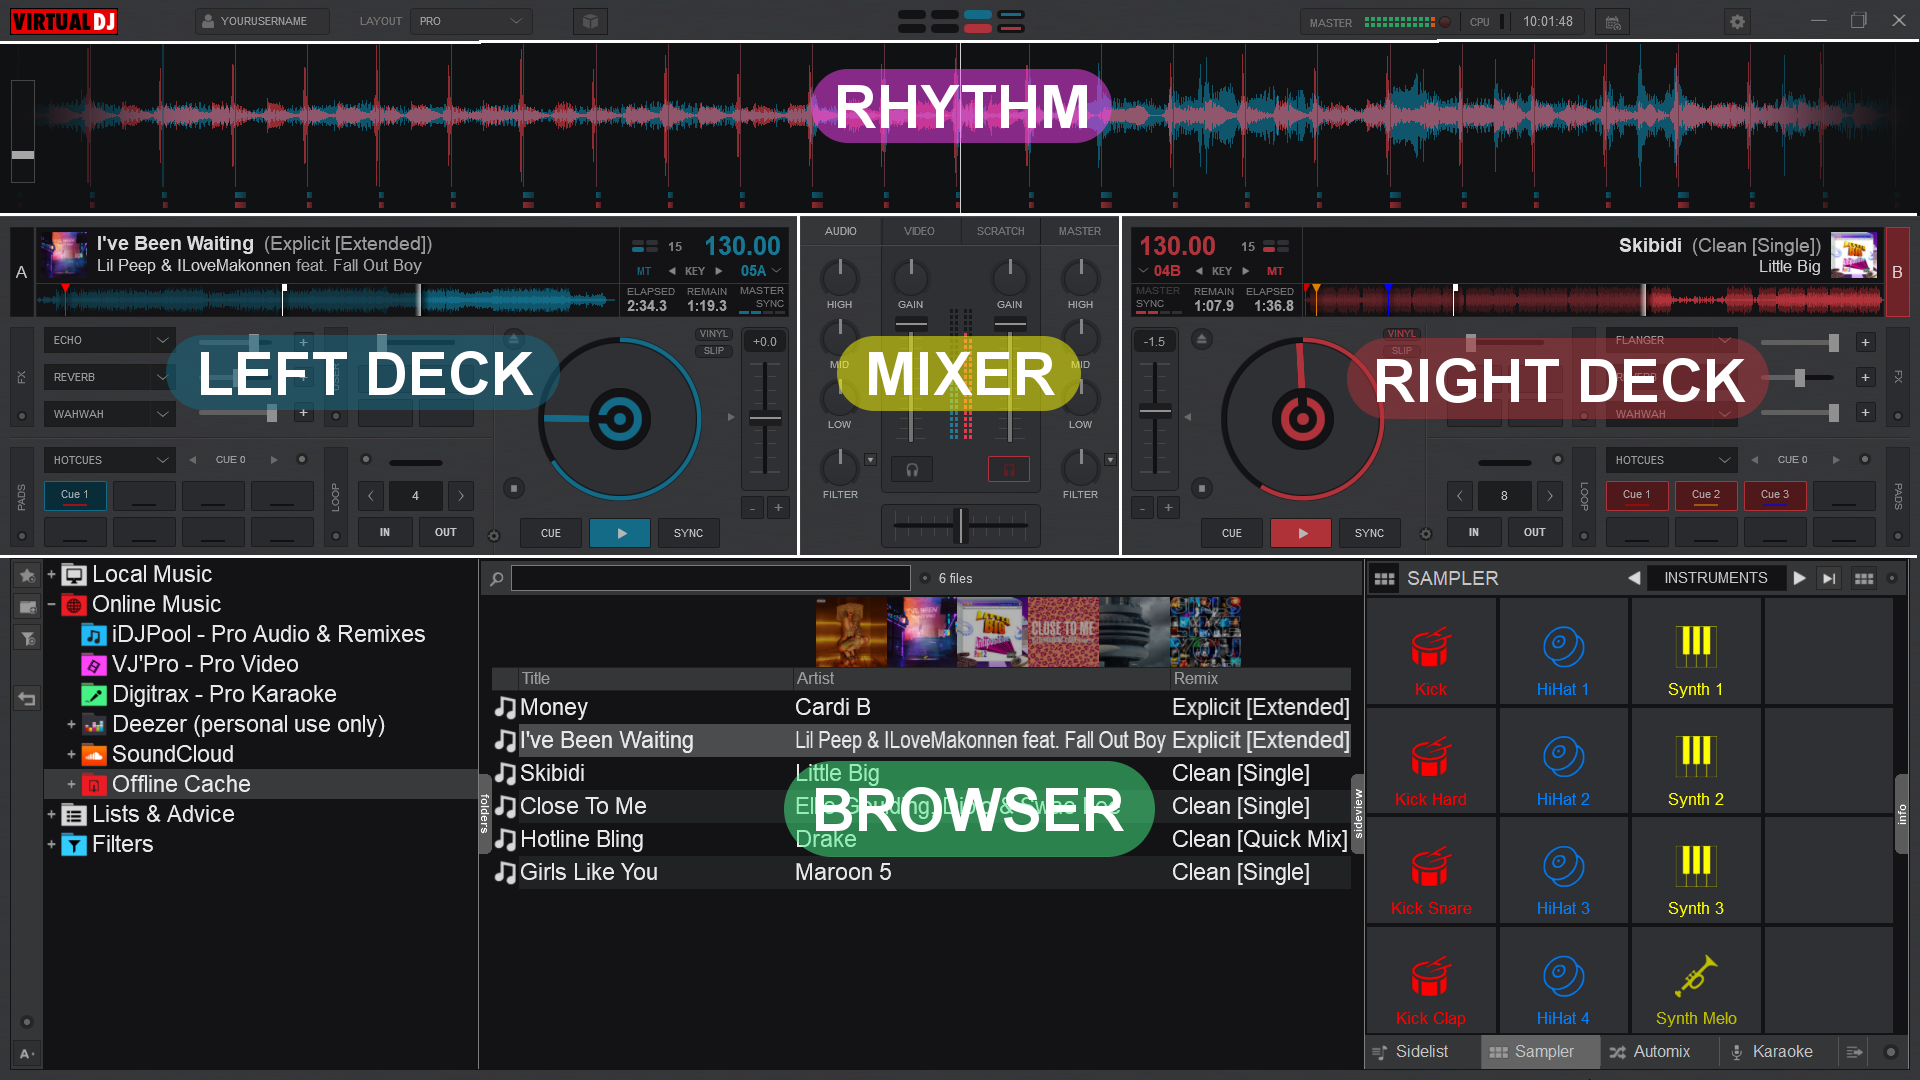Expand the SoundCloud folder
This screenshot has width=1920, height=1080.
(71, 754)
